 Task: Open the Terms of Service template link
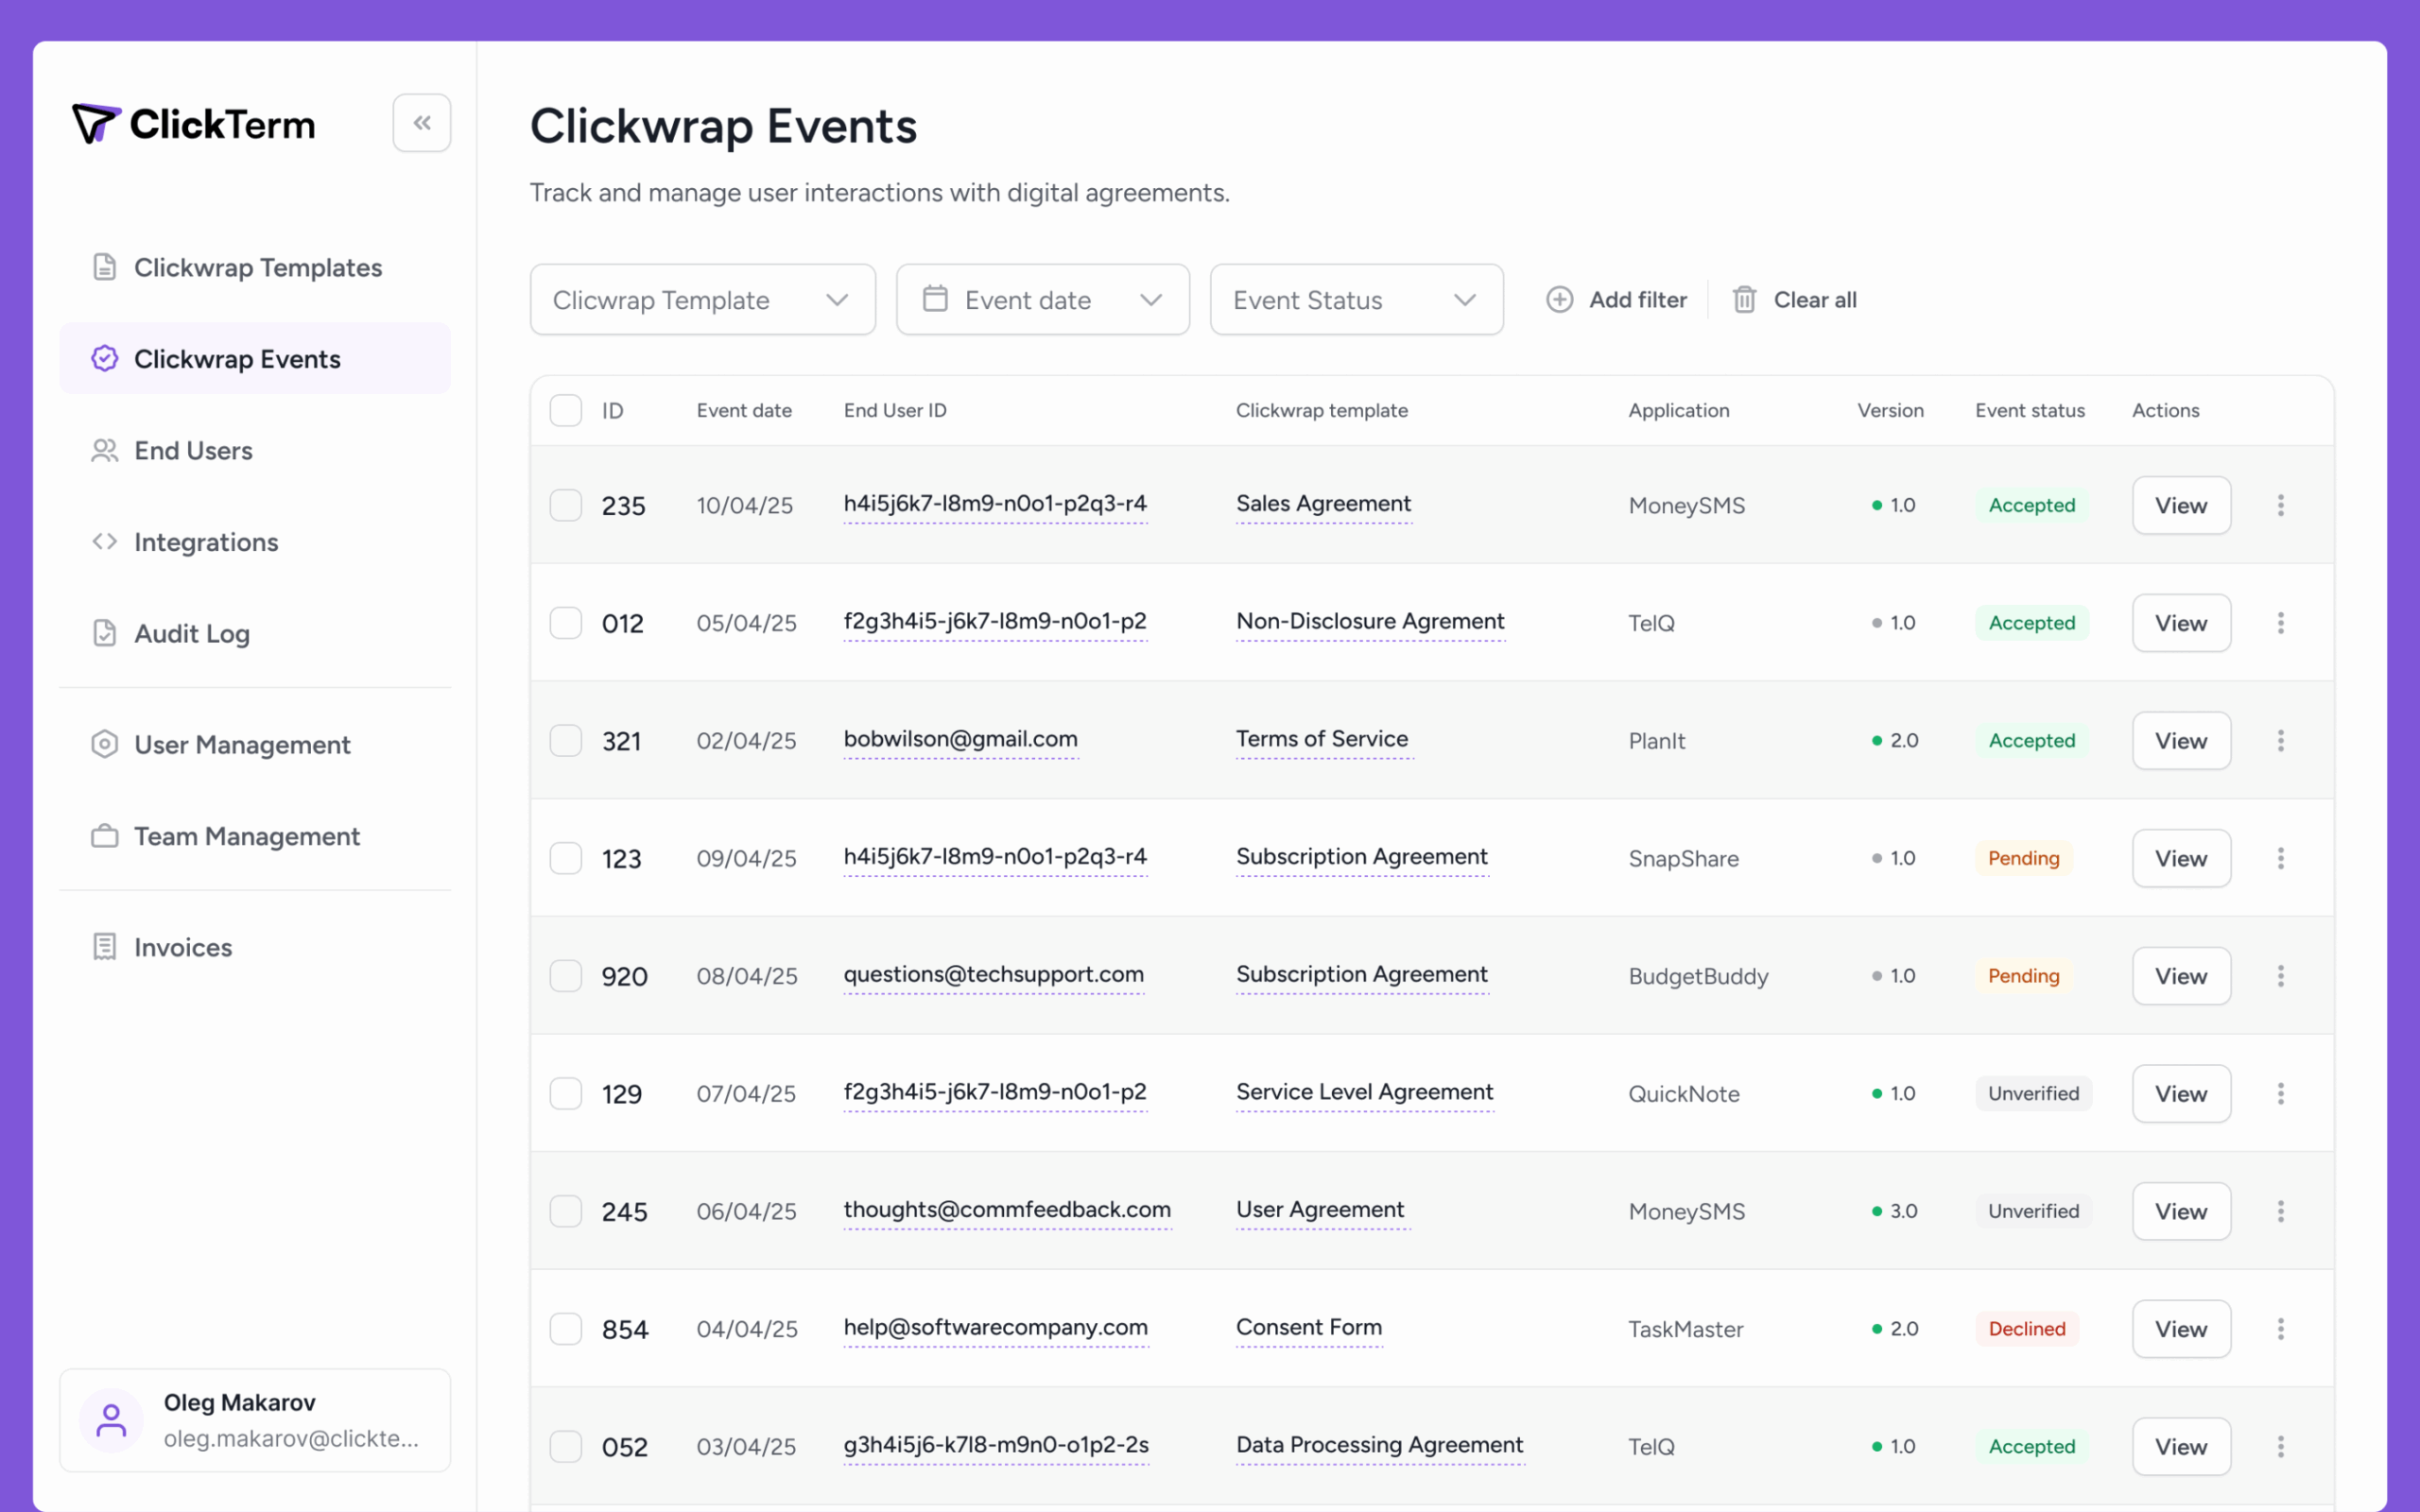pyautogui.click(x=1321, y=739)
